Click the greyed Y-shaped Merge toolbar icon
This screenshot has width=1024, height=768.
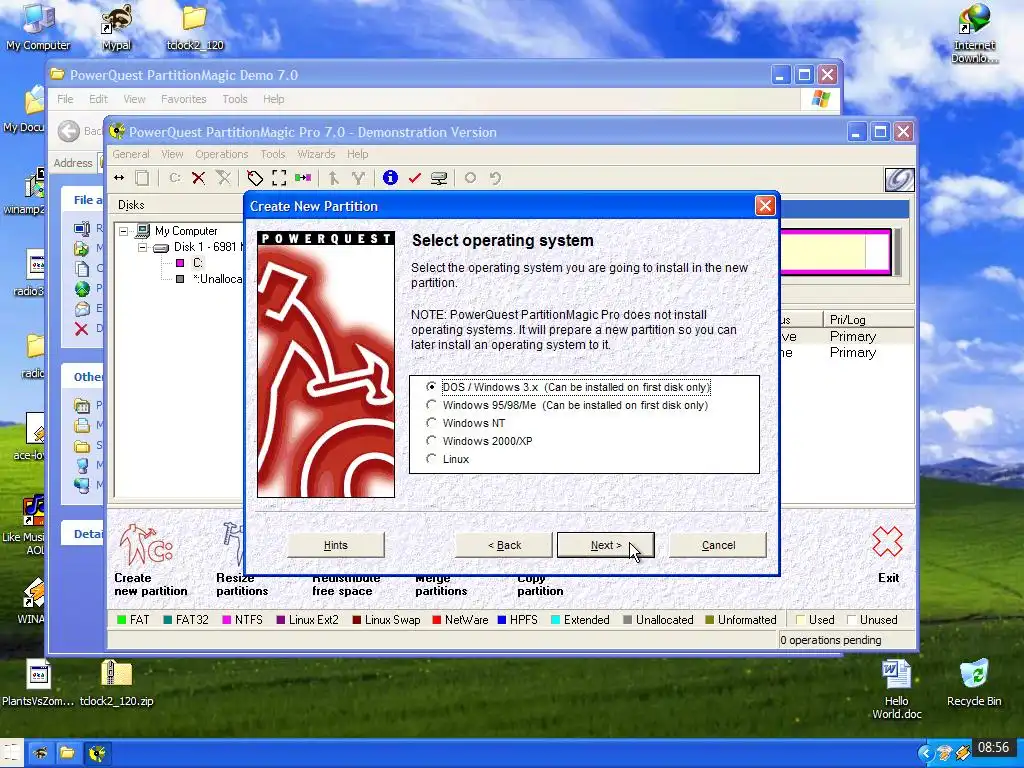coord(358,178)
